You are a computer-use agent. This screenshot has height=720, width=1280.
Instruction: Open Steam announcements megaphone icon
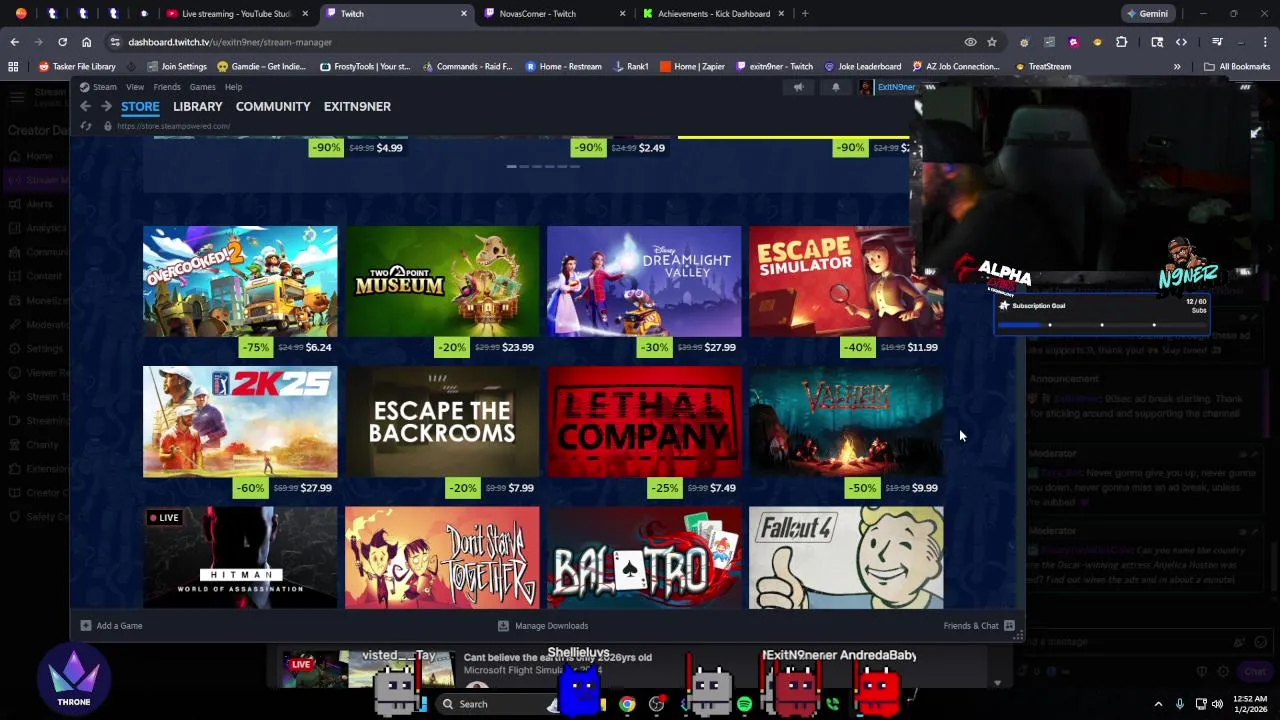coord(798,87)
